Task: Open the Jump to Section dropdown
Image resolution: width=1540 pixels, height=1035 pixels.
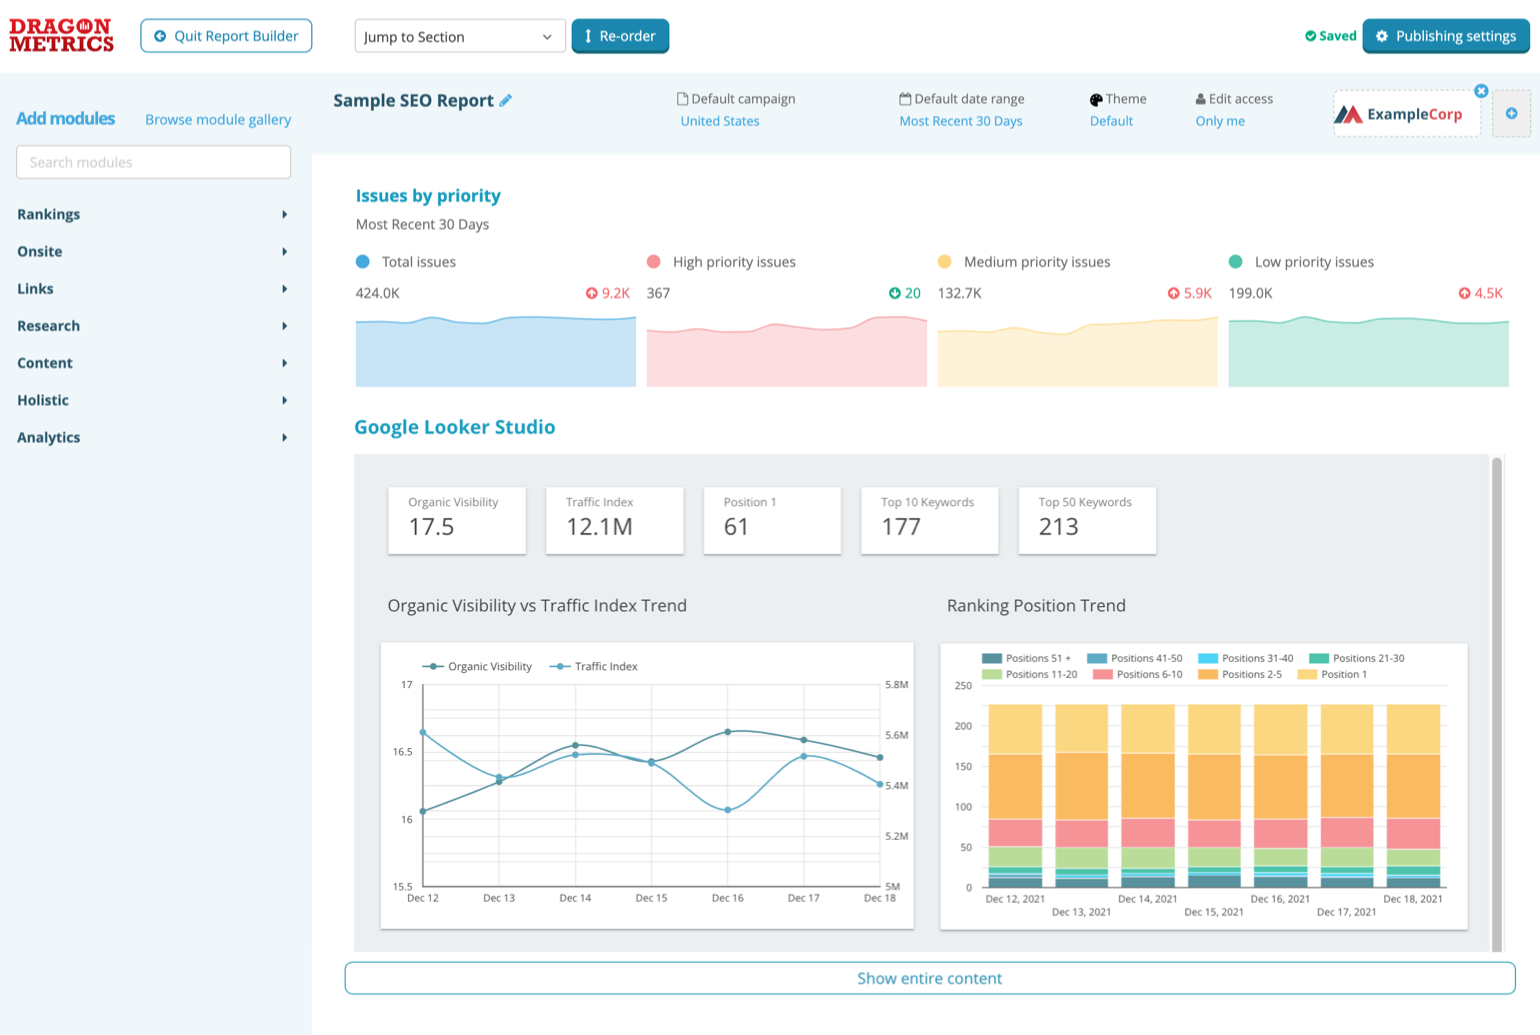Action: [x=459, y=36]
